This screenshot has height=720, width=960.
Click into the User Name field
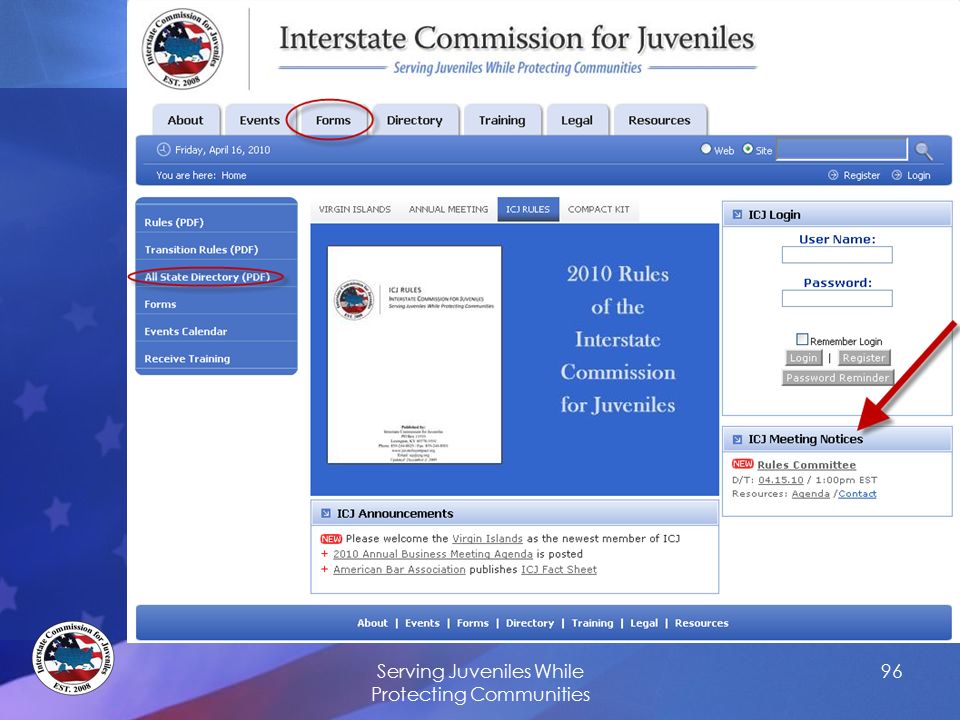coord(837,255)
